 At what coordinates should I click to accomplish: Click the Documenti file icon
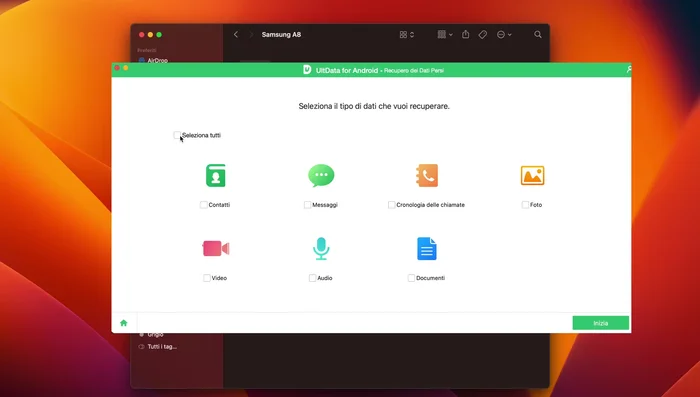pyautogui.click(x=427, y=248)
